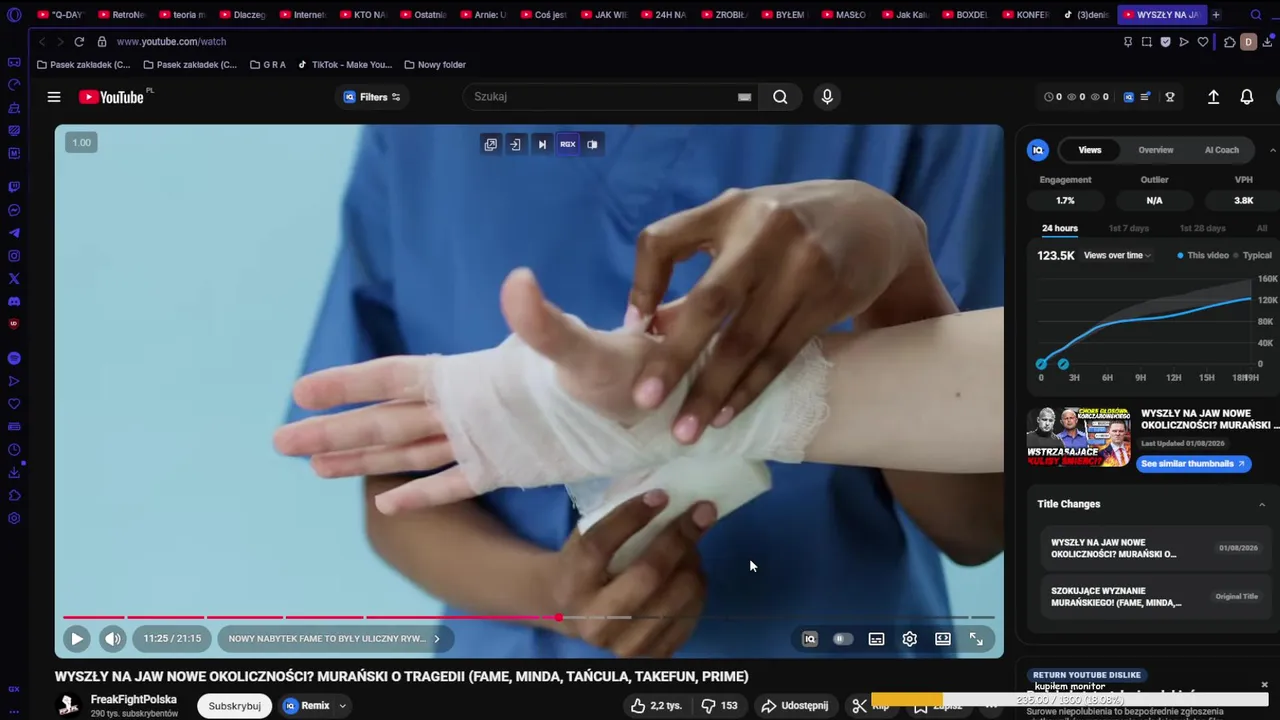Like the video (2,2 tys.)
Viewport: 1280px width, 720px height.
pos(656,706)
